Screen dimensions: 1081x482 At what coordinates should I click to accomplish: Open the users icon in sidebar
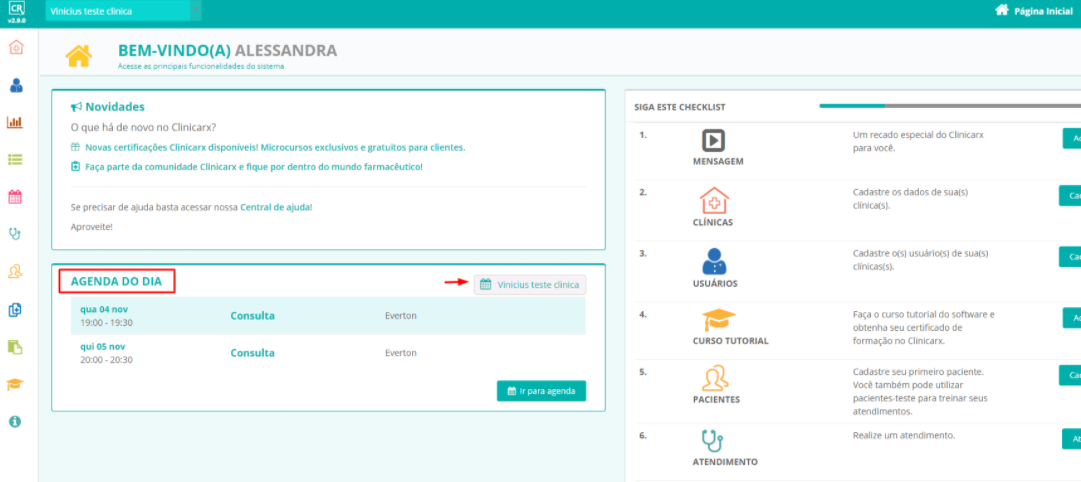point(15,85)
